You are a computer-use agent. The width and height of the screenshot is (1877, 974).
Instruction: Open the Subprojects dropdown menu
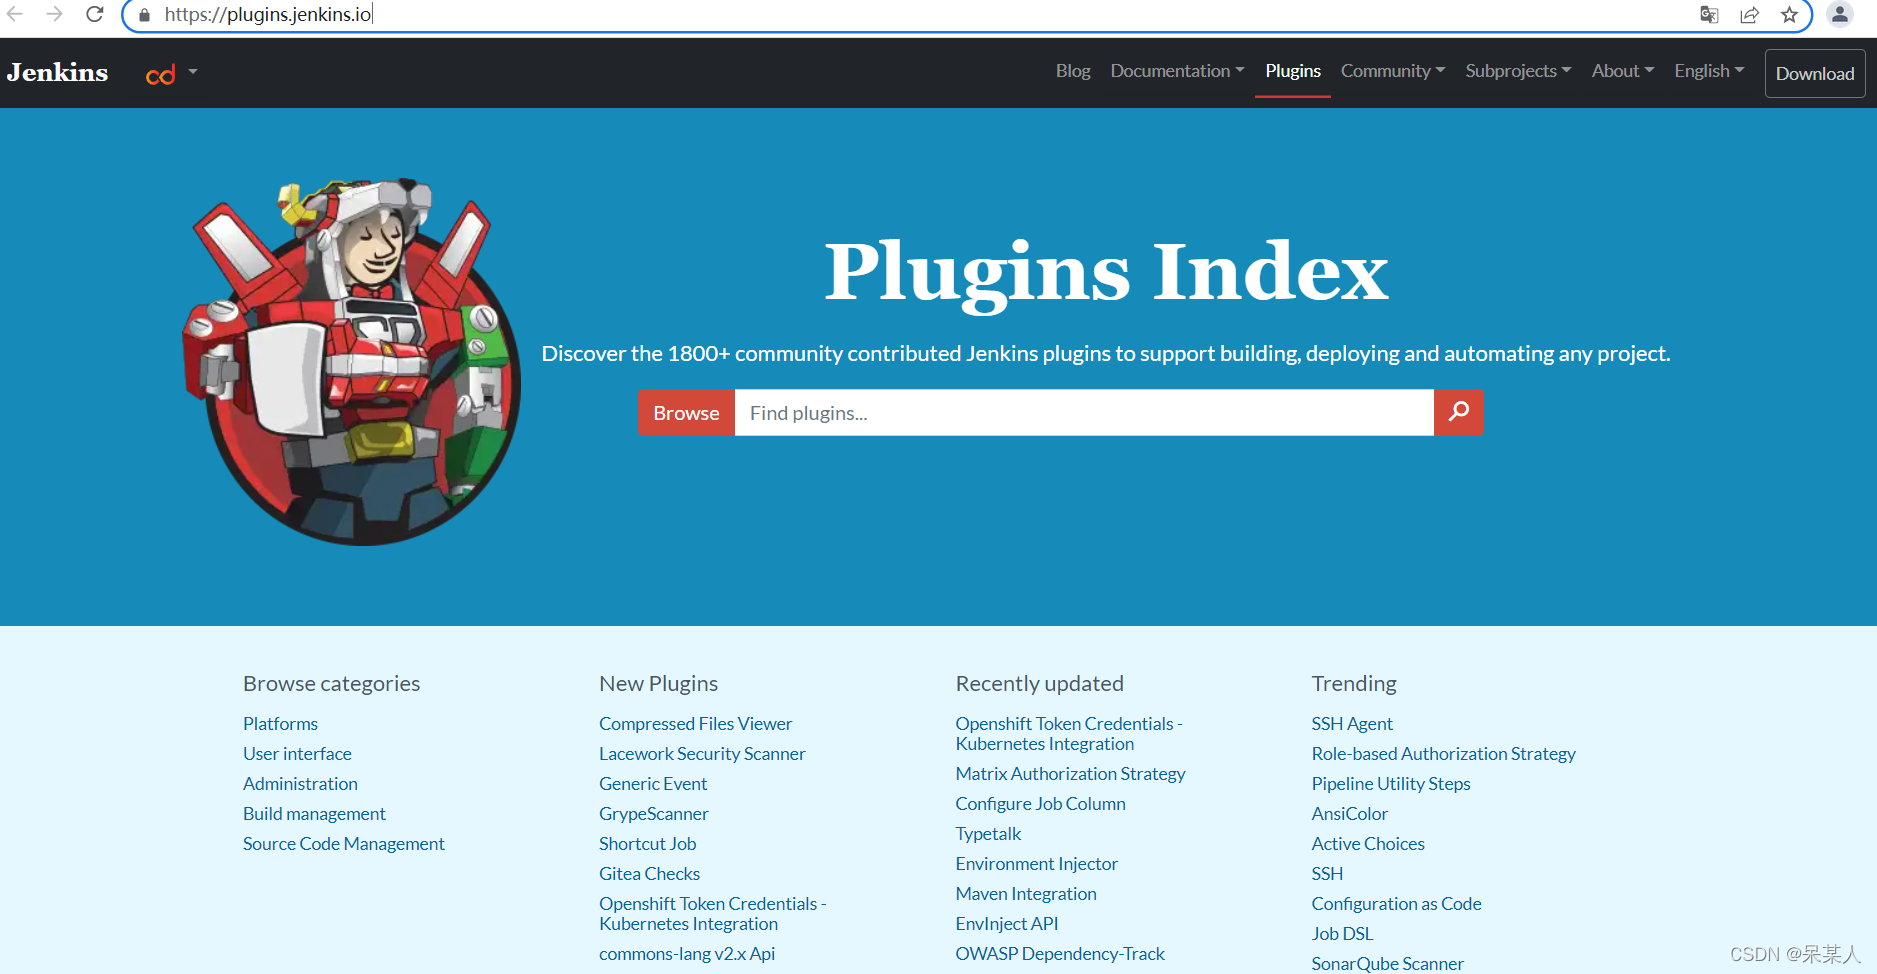tap(1518, 71)
